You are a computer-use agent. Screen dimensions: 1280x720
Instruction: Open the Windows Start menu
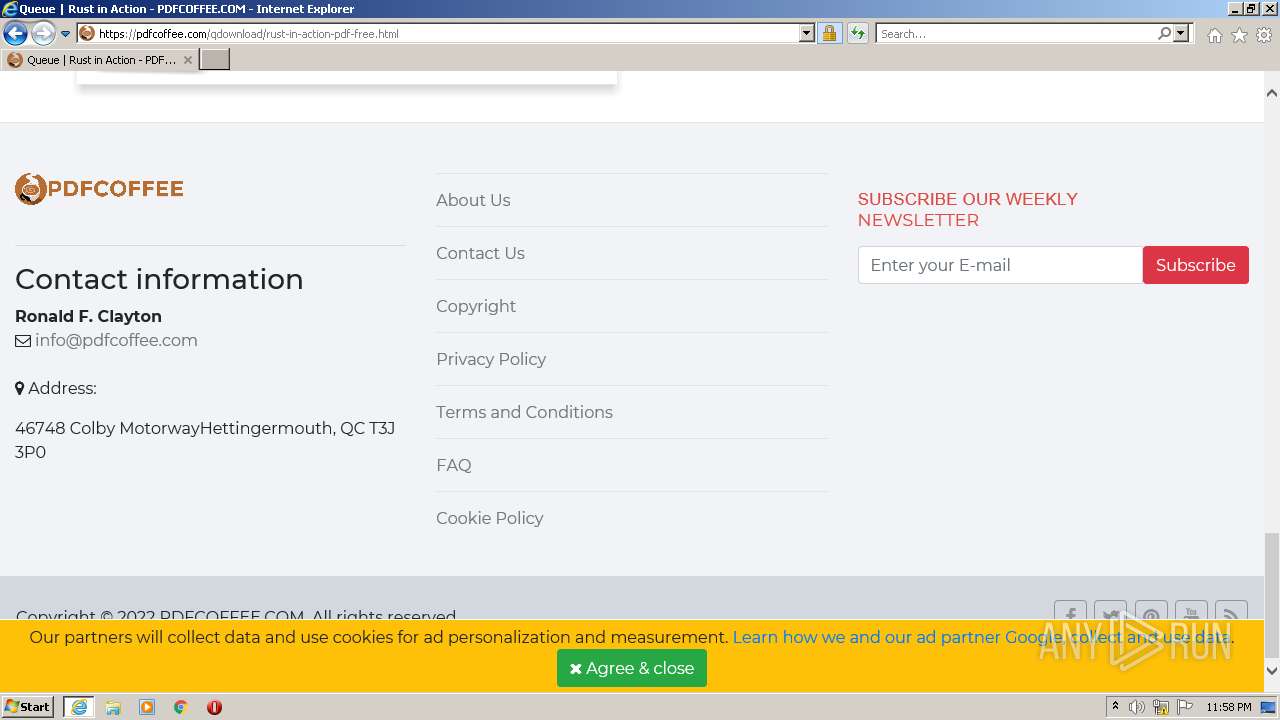(x=28, y=707)
